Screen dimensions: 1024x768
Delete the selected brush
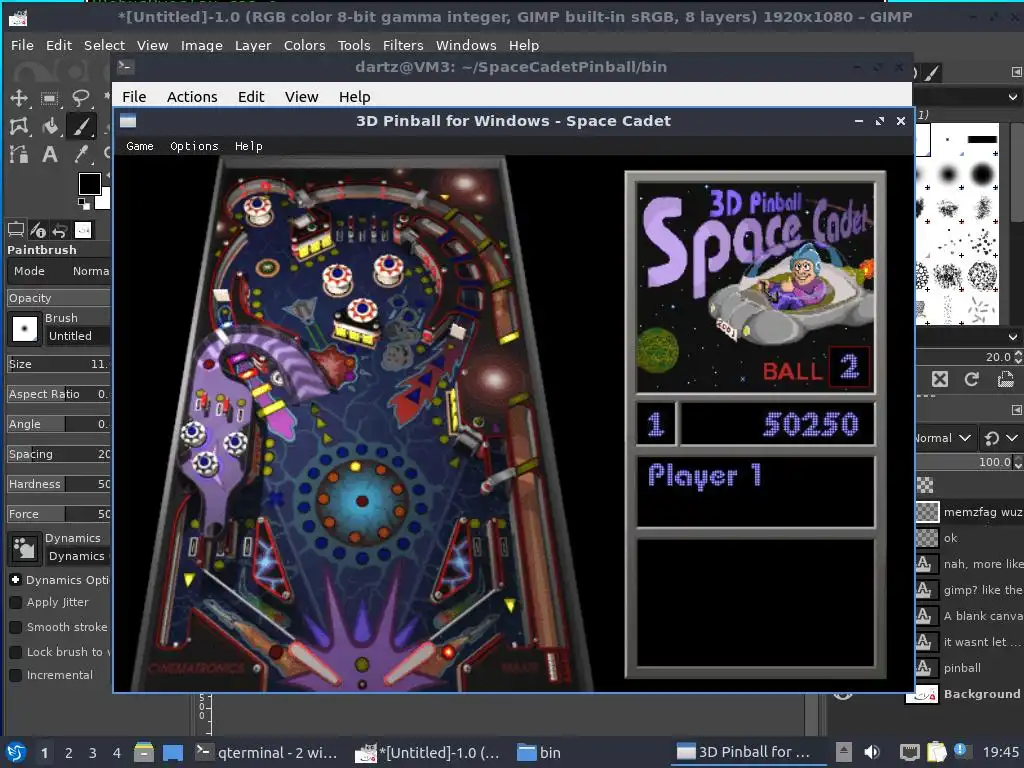click(939, 379)
